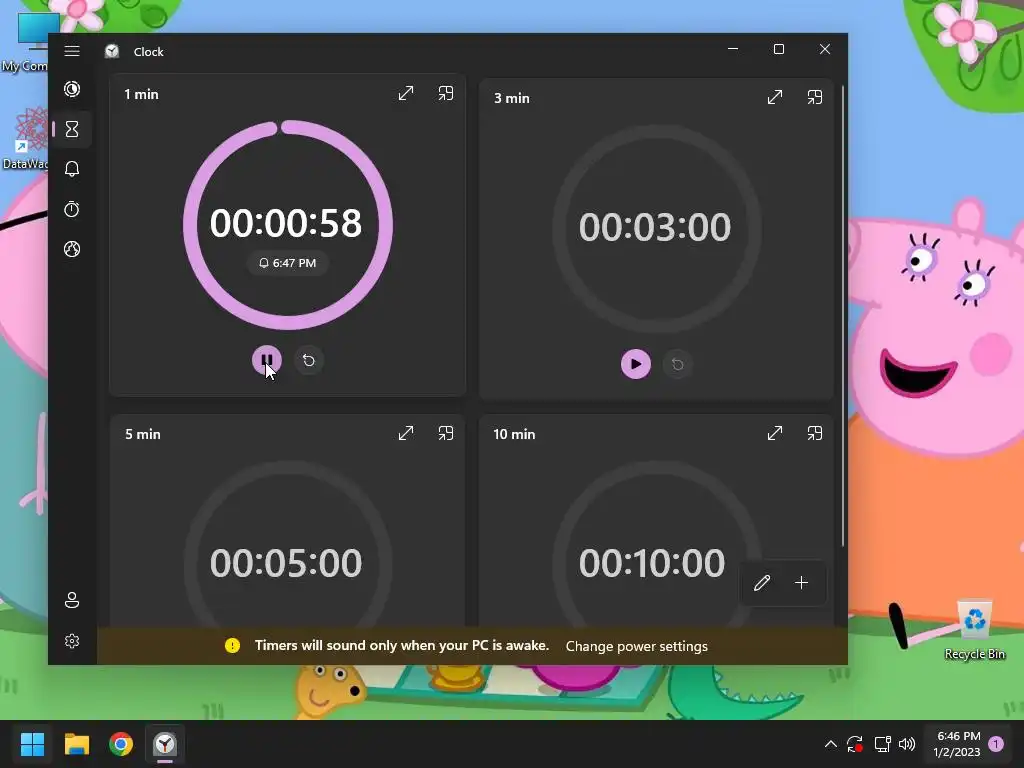Start the 3 min timer

635,364
